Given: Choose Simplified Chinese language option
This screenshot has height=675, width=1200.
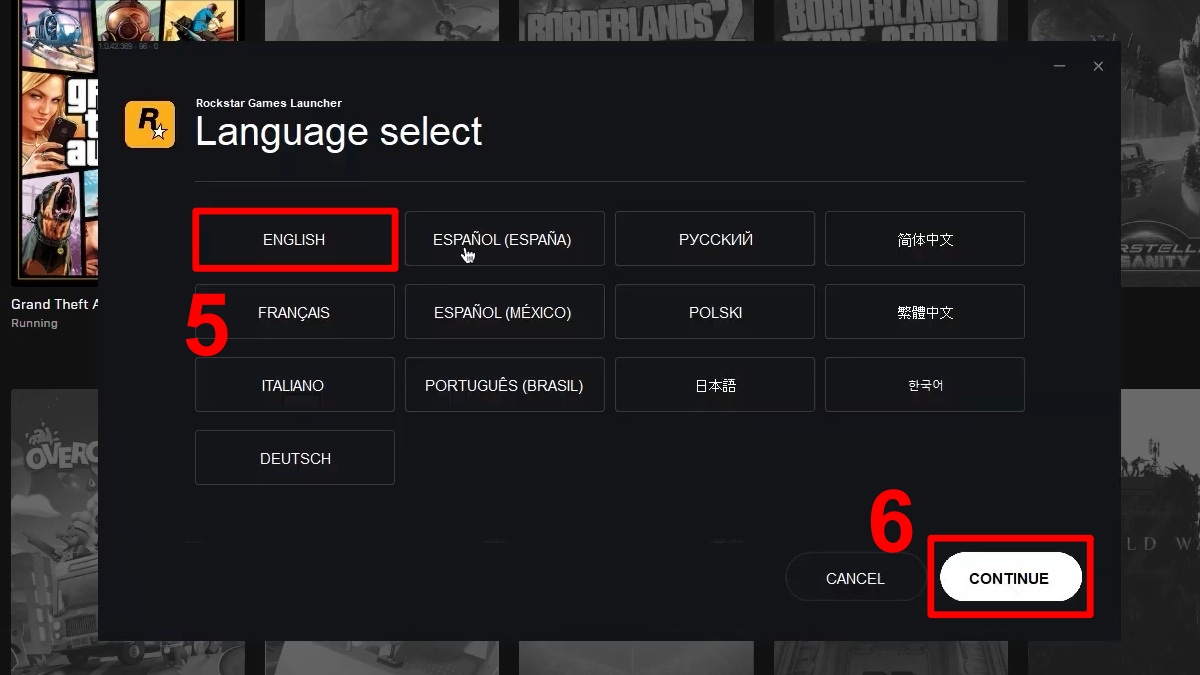Looking at the screenshot, I should tap(925, 239).
